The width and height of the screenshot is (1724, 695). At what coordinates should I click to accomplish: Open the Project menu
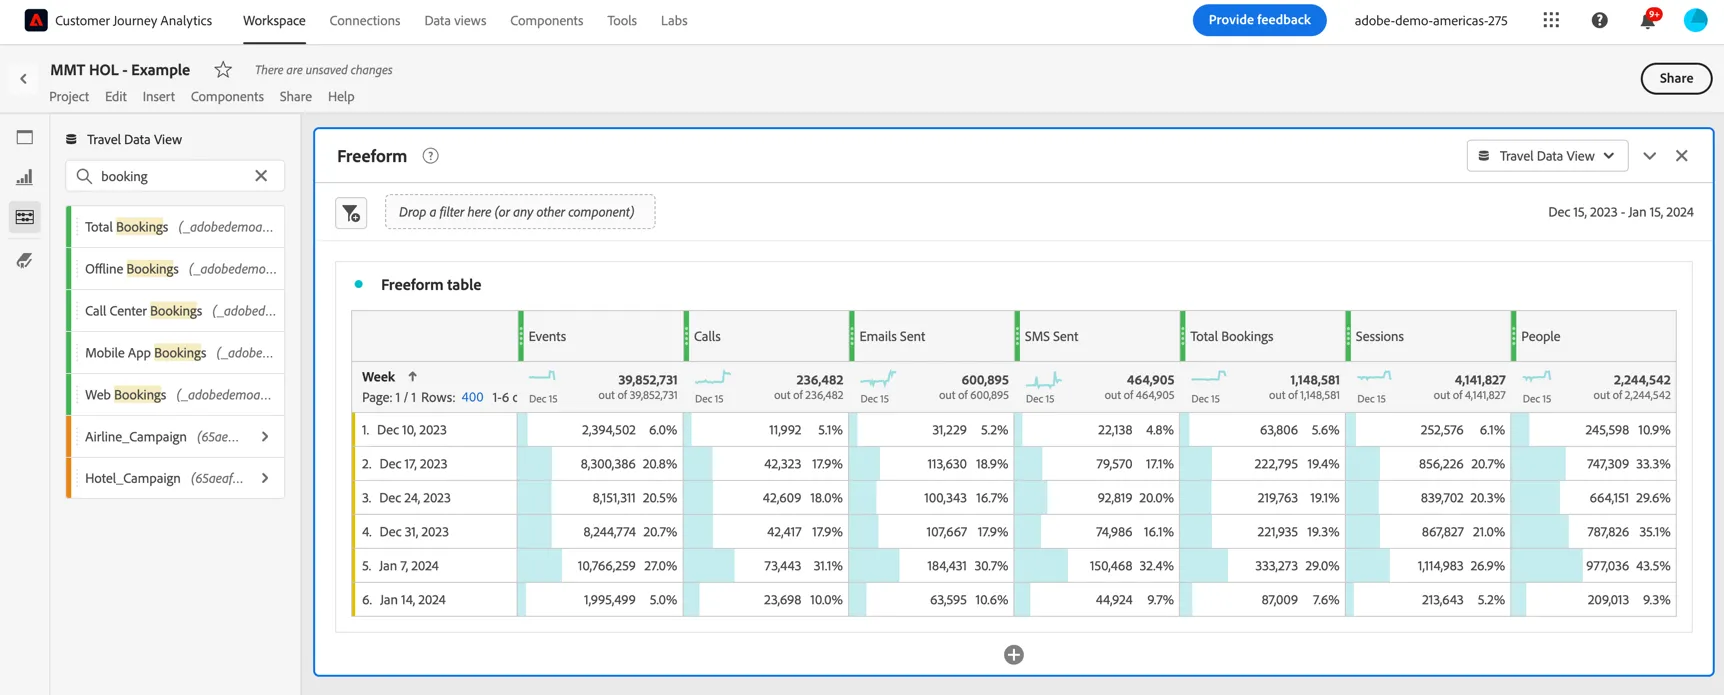69,97
